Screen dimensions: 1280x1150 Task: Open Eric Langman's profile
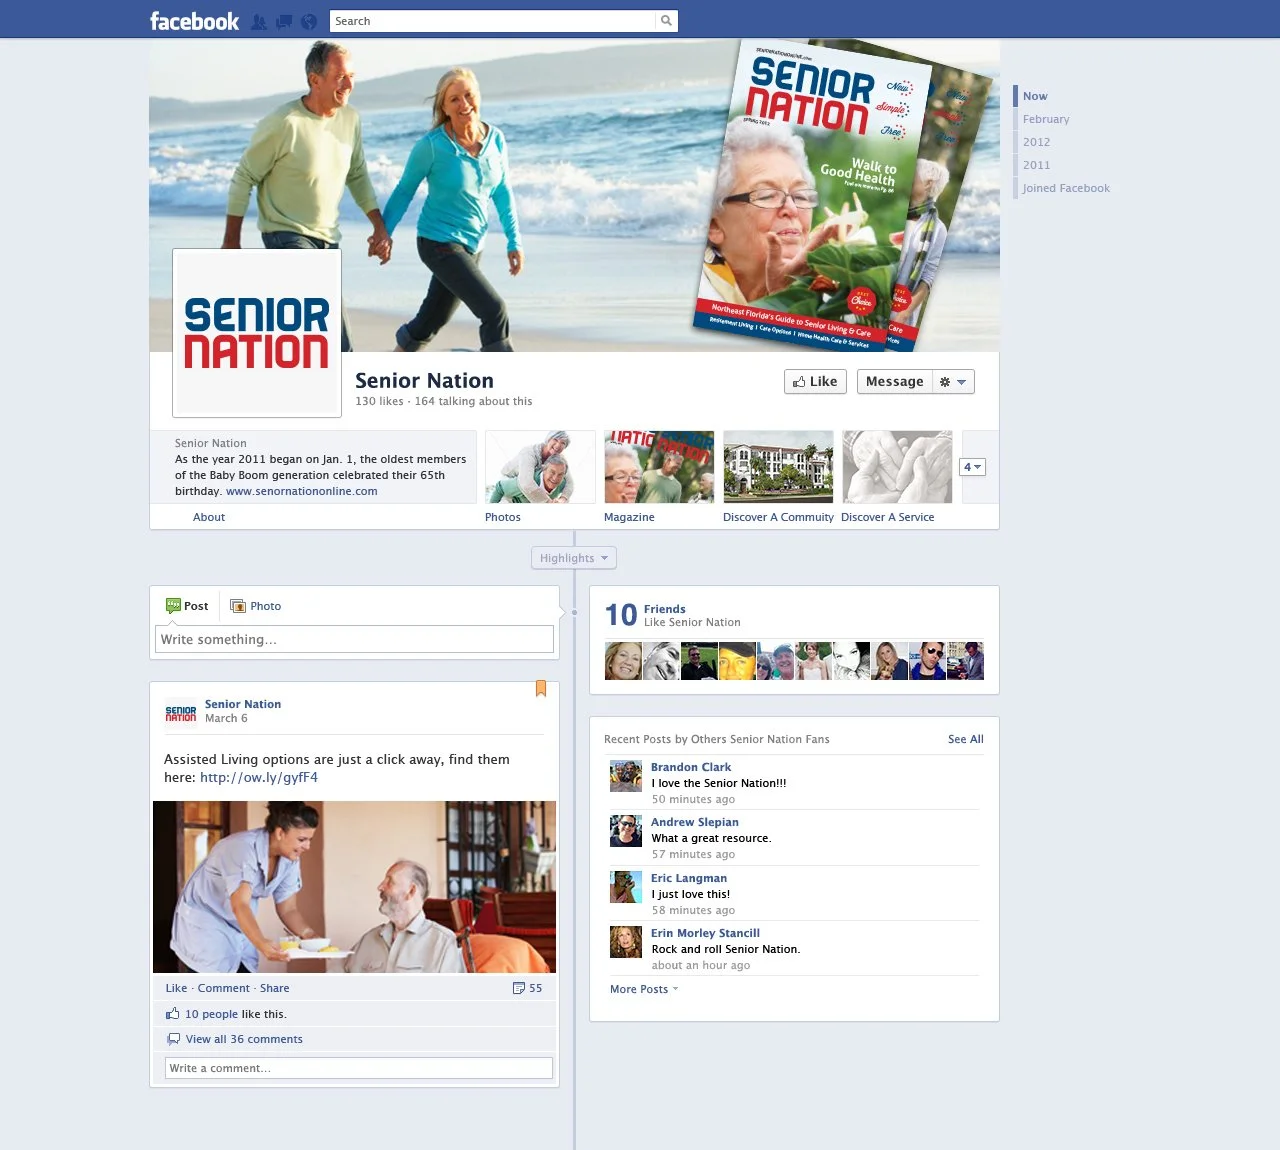coord(689,878)
